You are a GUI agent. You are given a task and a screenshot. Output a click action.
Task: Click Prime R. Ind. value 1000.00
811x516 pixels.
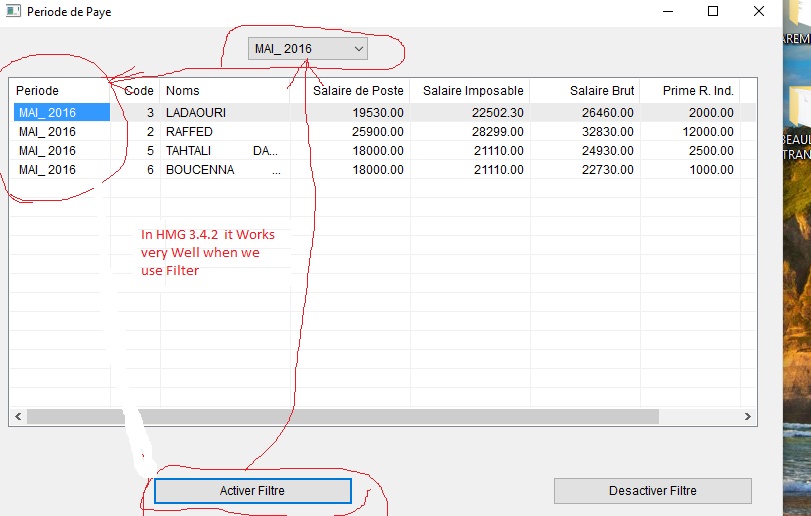(711, 170)
